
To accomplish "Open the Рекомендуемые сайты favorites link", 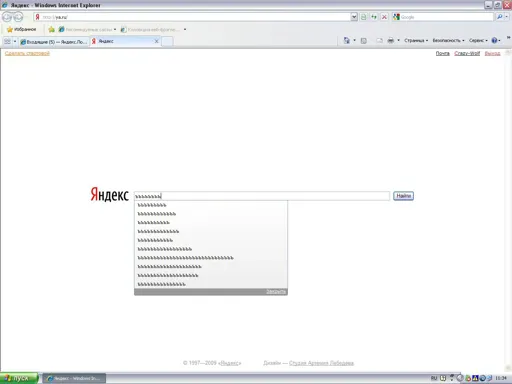I will click(88, 29).
